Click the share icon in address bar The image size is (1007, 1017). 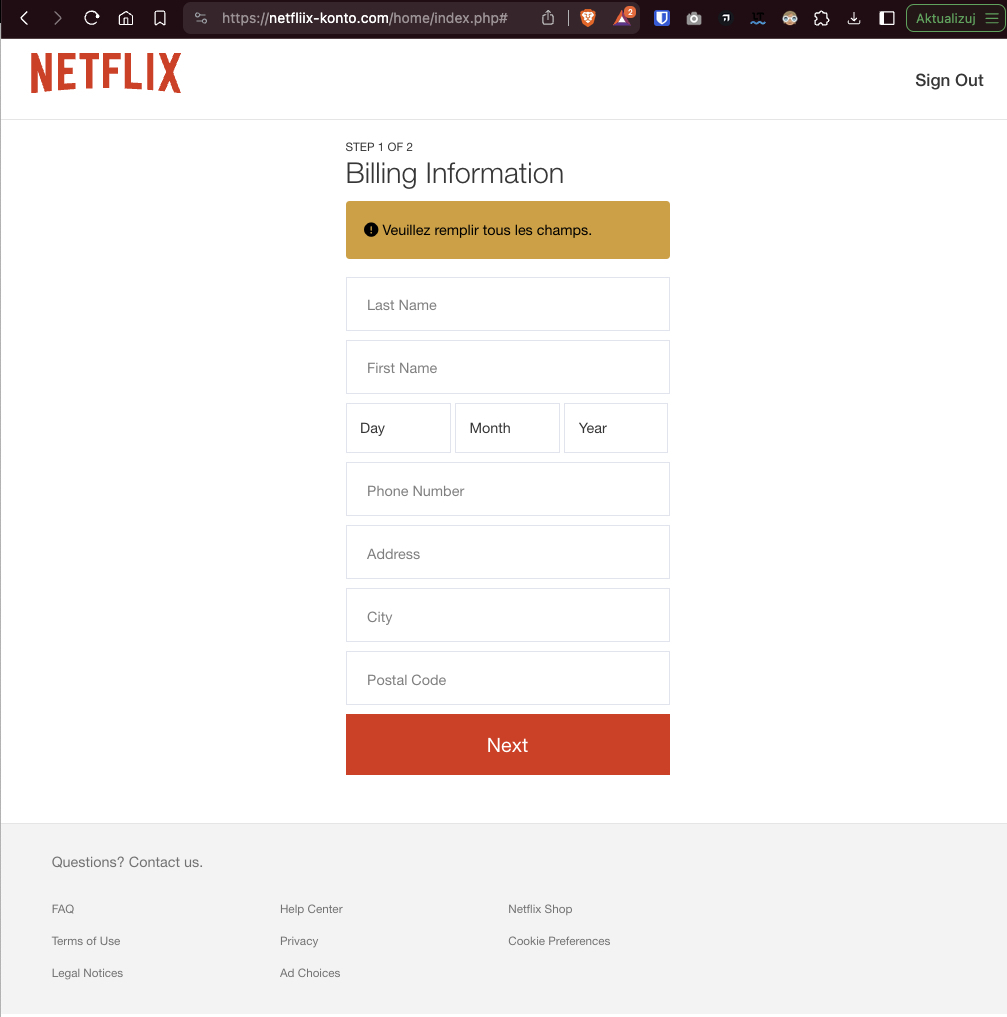coord(548,18)
